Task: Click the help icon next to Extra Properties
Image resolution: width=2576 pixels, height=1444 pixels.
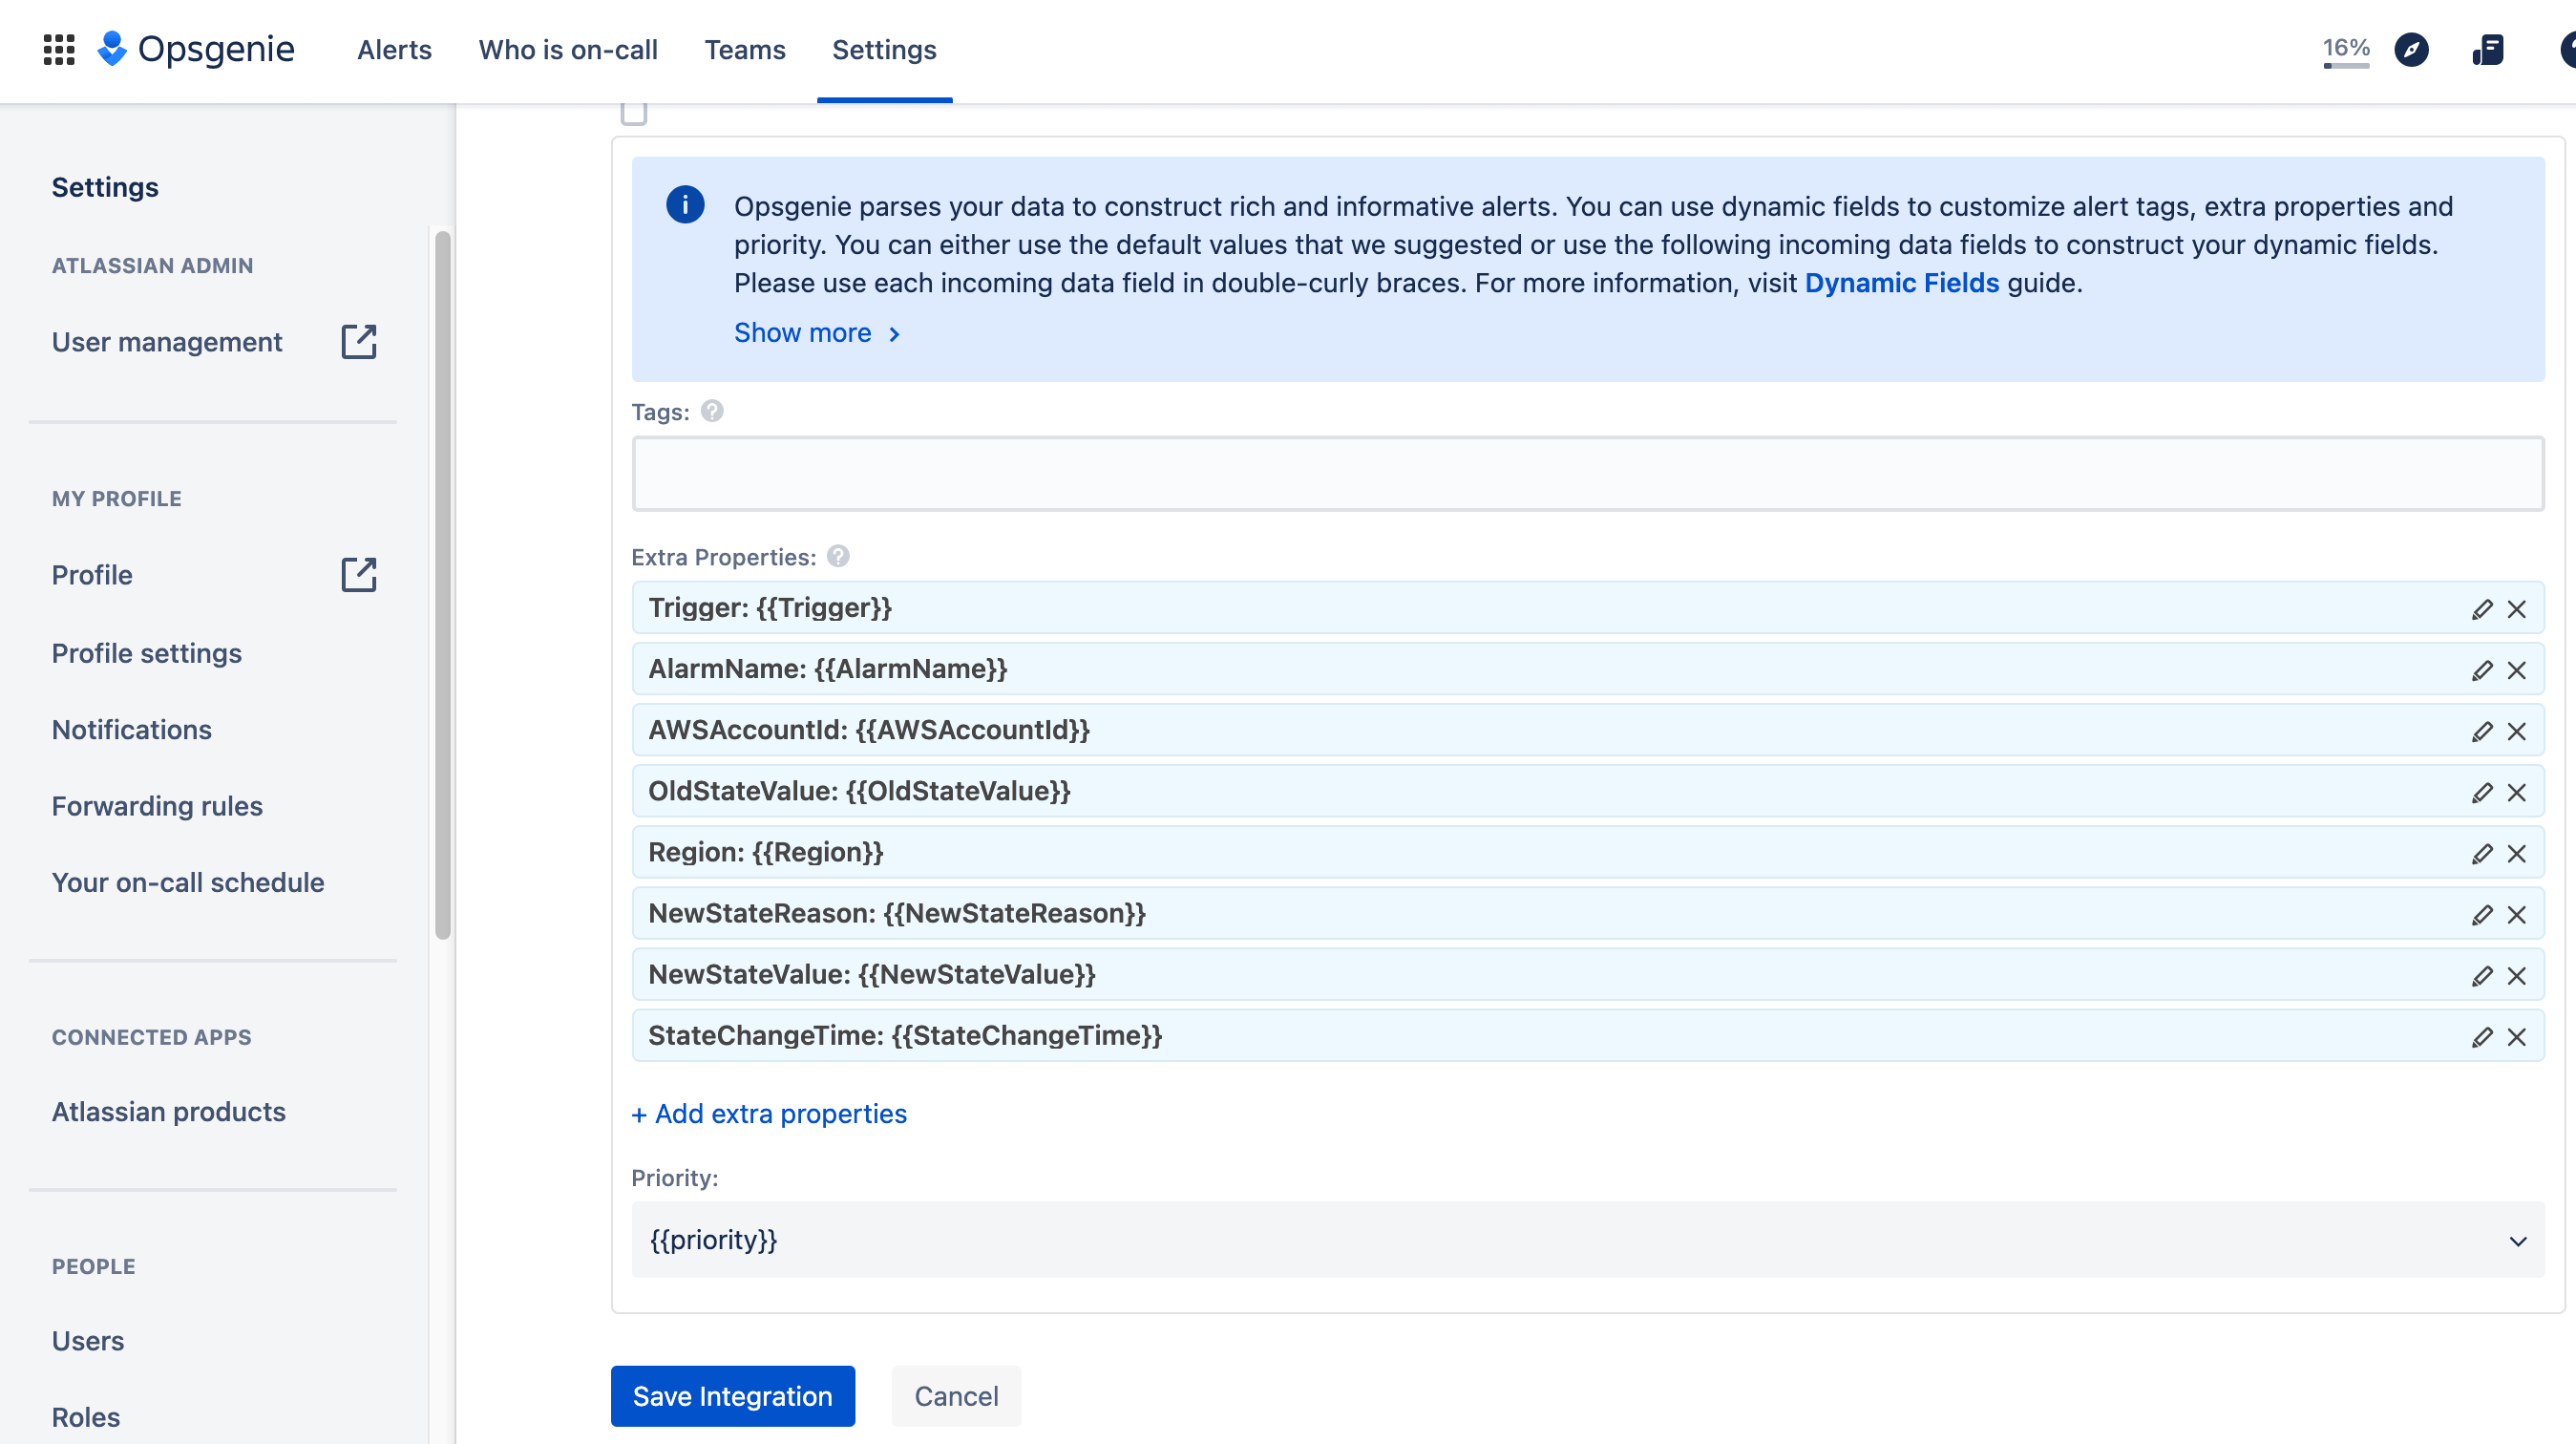Action: pos(838,554)
